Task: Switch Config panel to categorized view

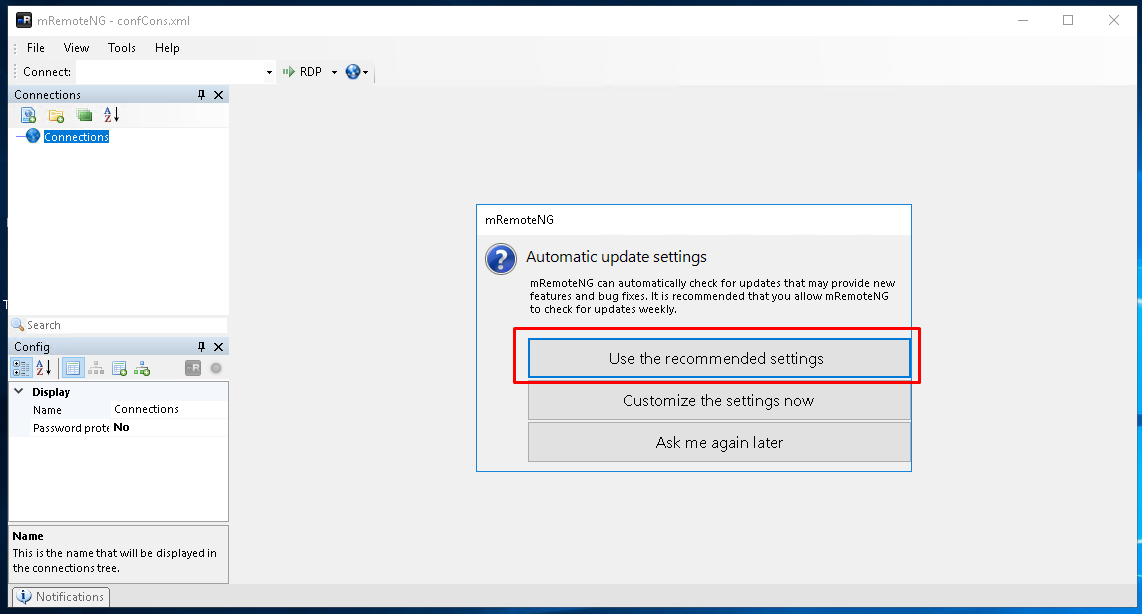Action: (21, 367)
